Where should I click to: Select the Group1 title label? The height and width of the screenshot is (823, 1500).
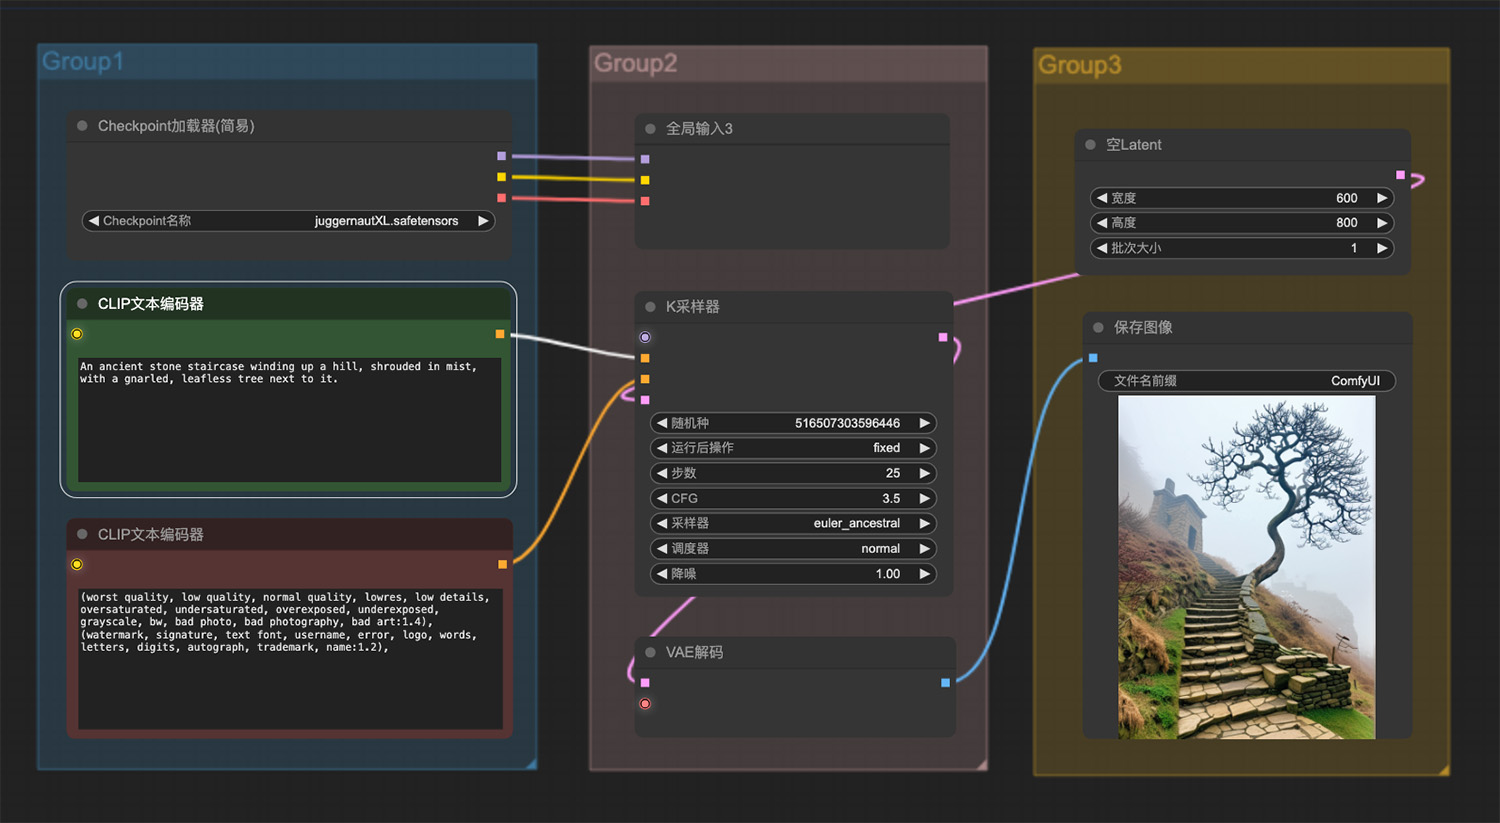pos(82,61)
